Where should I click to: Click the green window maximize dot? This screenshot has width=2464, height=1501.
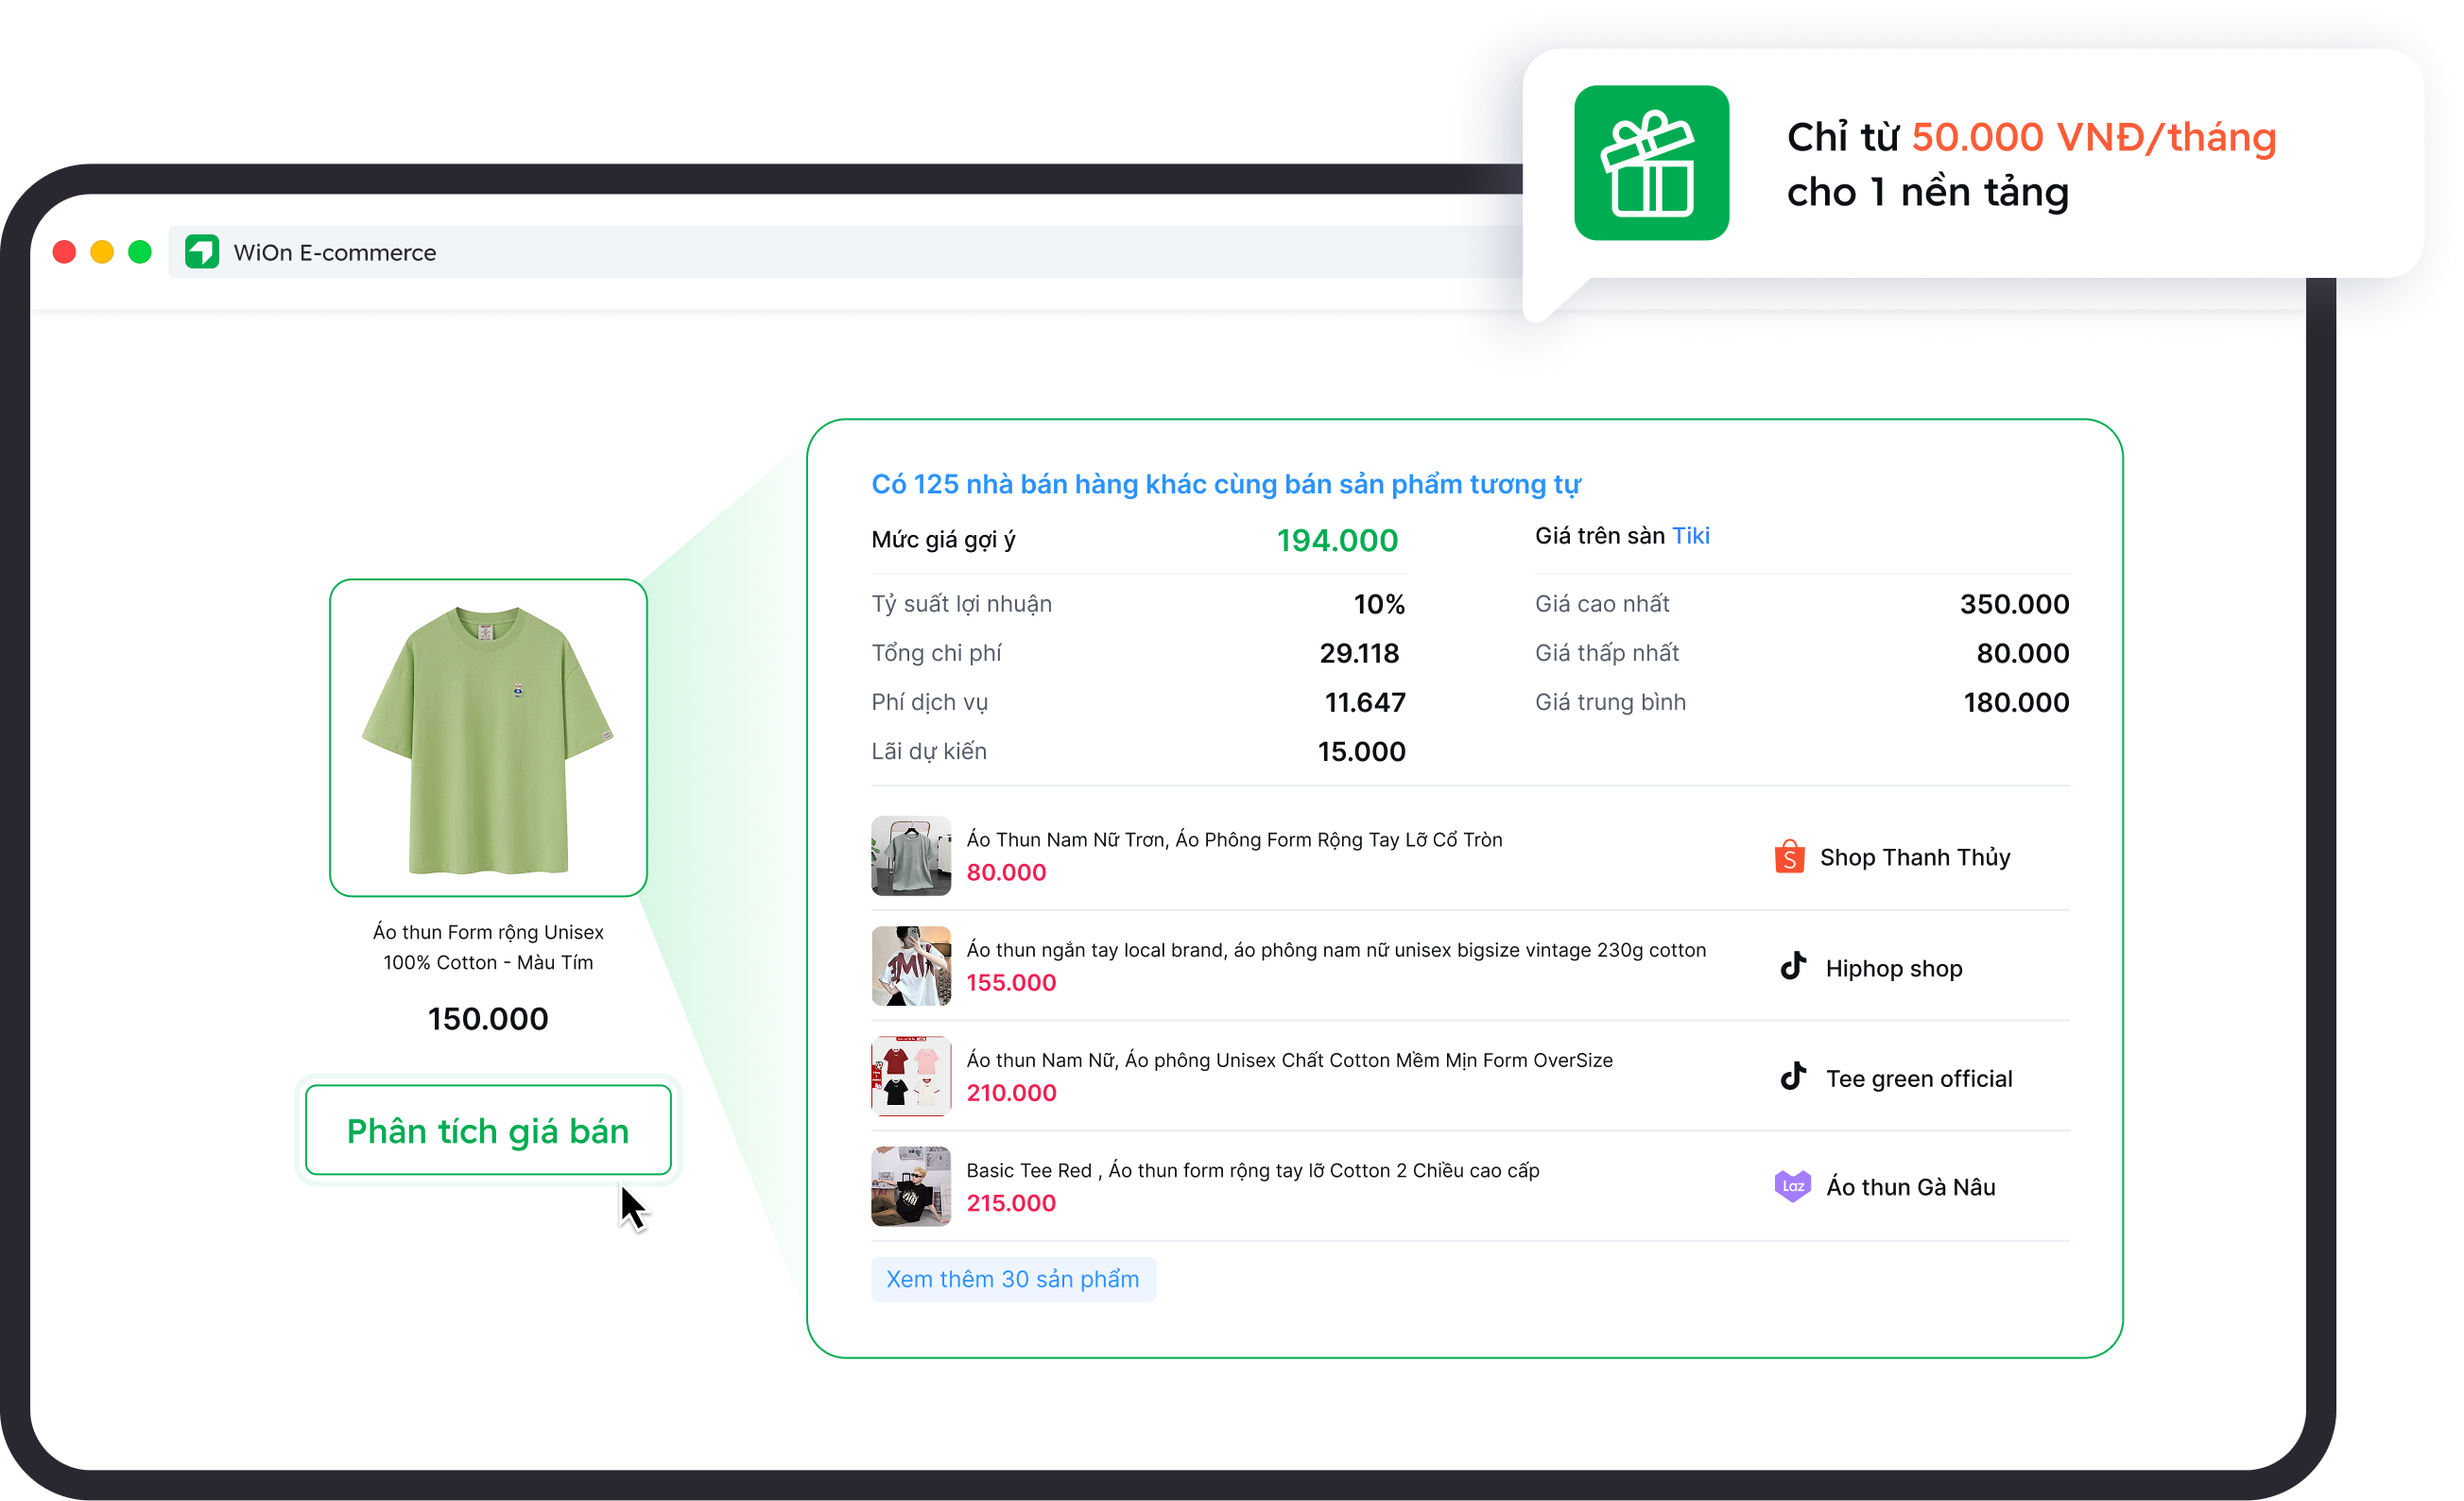coord(140,252)
